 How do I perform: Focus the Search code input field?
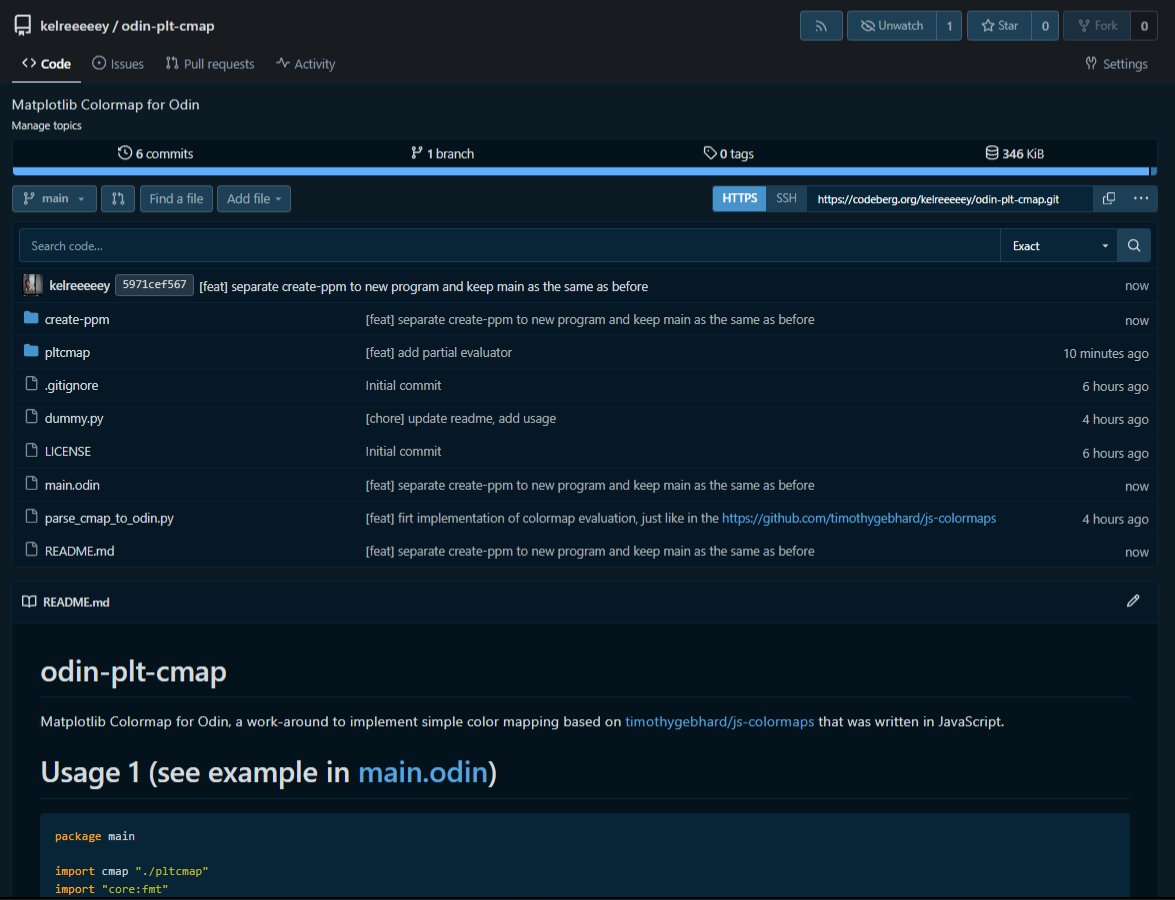[x=510, y=246]
